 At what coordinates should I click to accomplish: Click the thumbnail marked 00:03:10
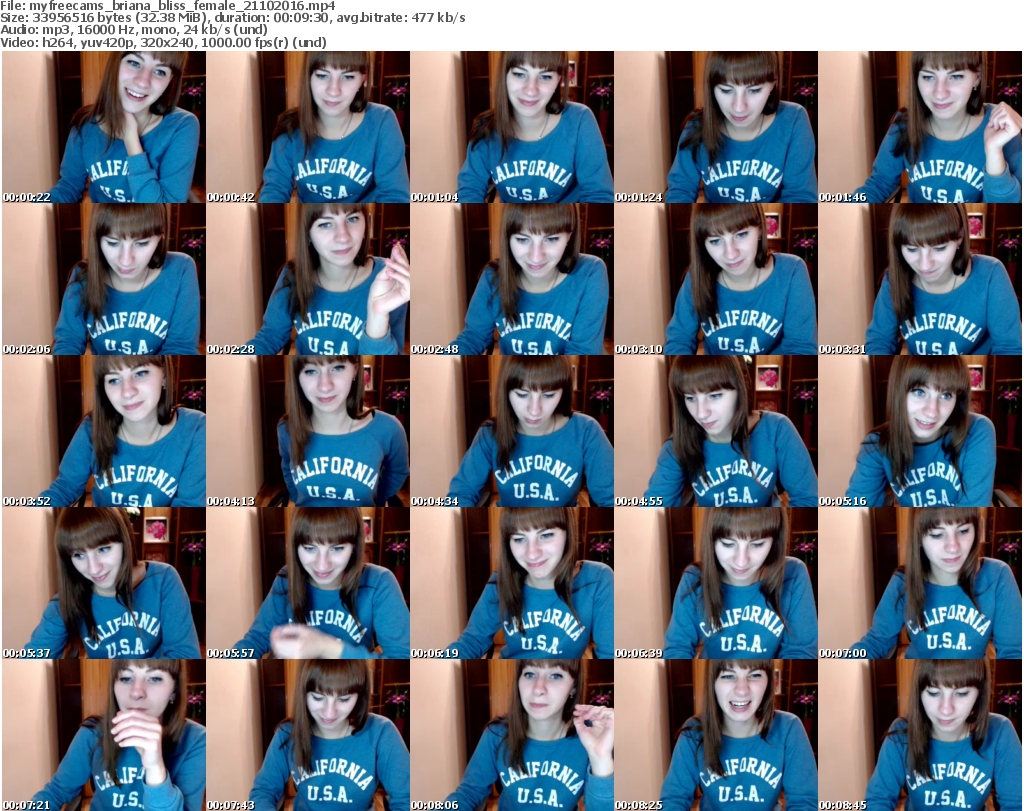715,279
